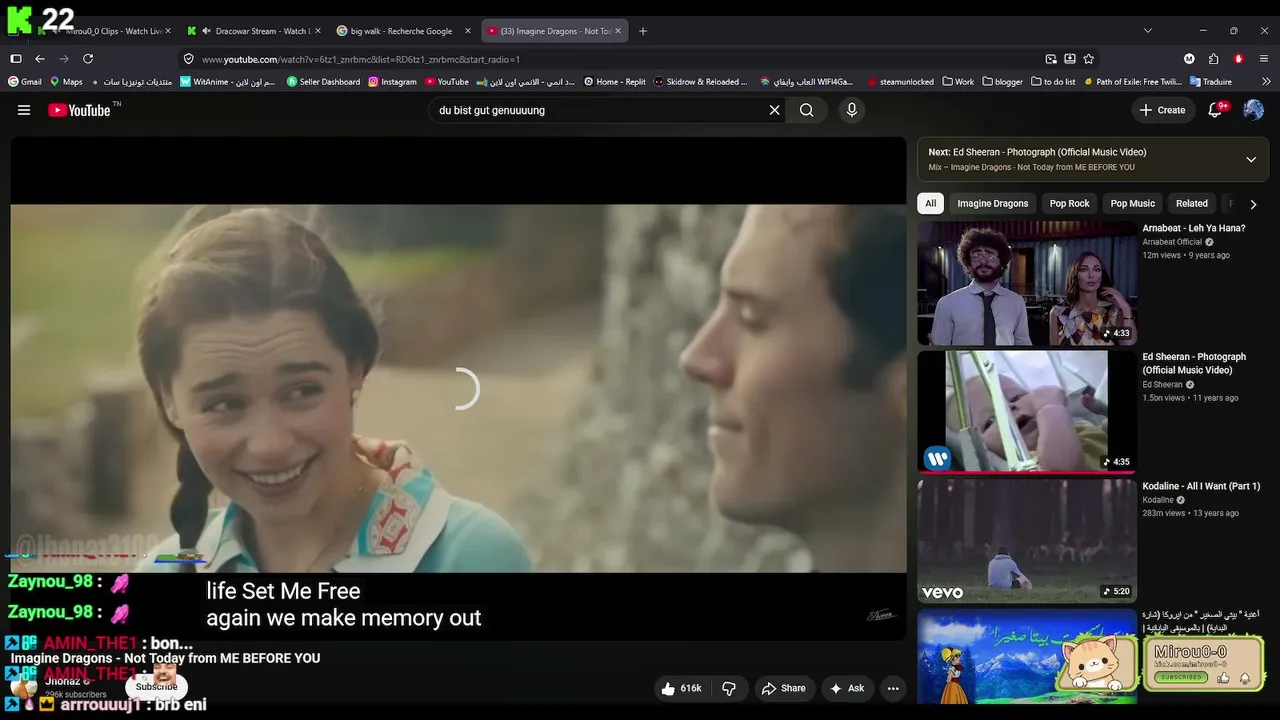Run search with the magnifier button
The height and width of the screenshot is (720, 1280).
click(x=807, y=110)
